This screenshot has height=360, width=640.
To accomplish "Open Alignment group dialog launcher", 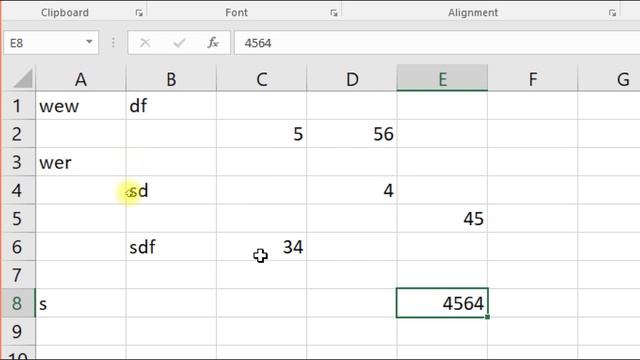I will 612,13.
